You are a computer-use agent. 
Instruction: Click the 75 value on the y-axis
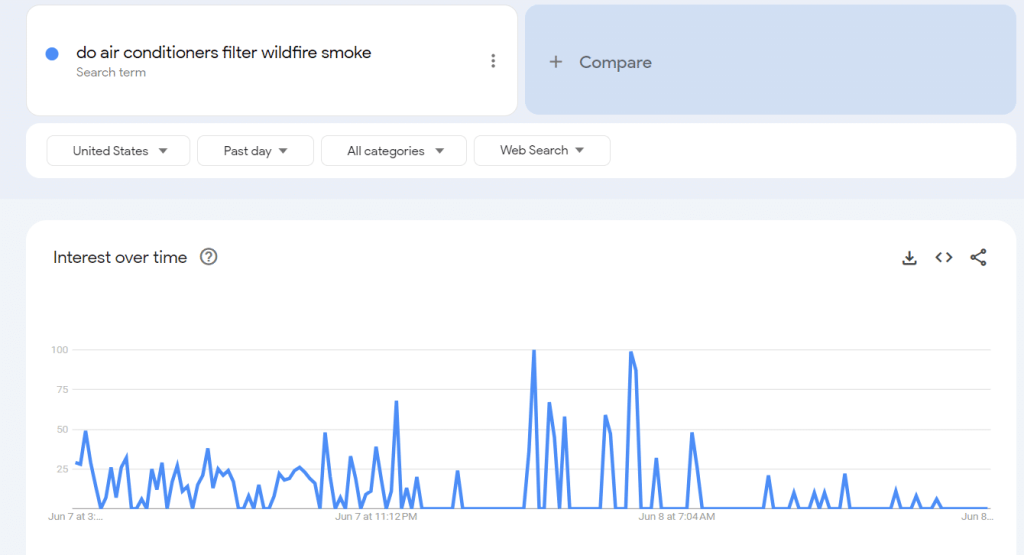pyautogui.click(x=60, y=389)
